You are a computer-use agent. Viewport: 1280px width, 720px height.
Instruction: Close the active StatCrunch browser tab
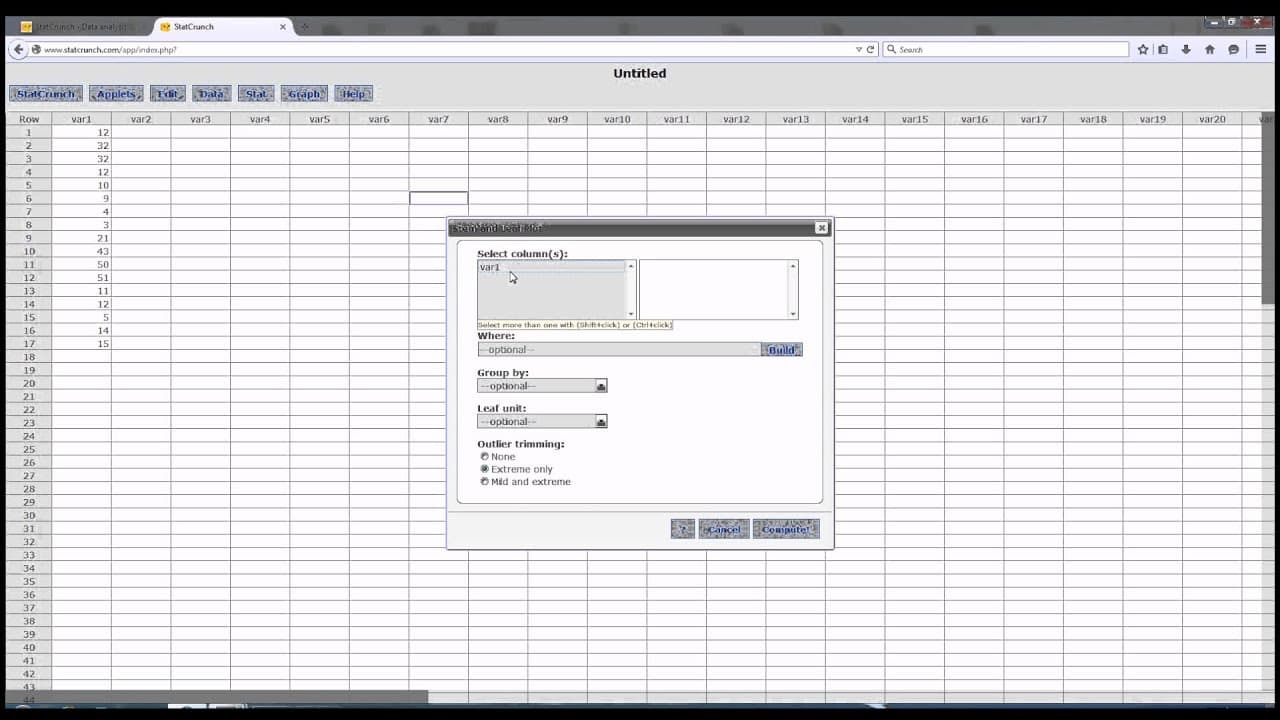pyautogui.click(x=283, y=27)
